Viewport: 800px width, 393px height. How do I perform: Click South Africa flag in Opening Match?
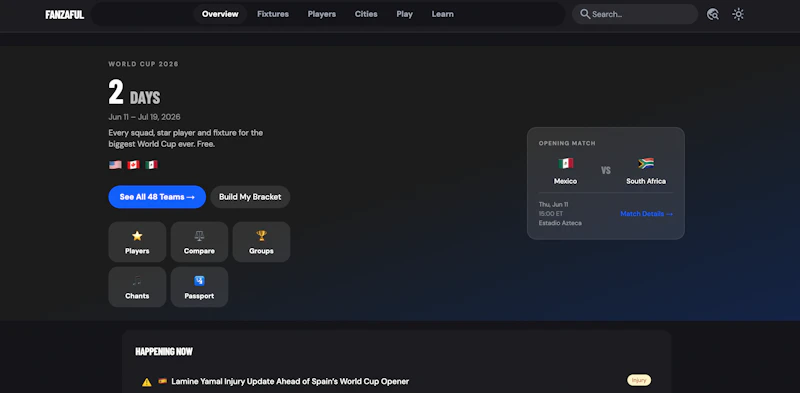click(646, 163)
